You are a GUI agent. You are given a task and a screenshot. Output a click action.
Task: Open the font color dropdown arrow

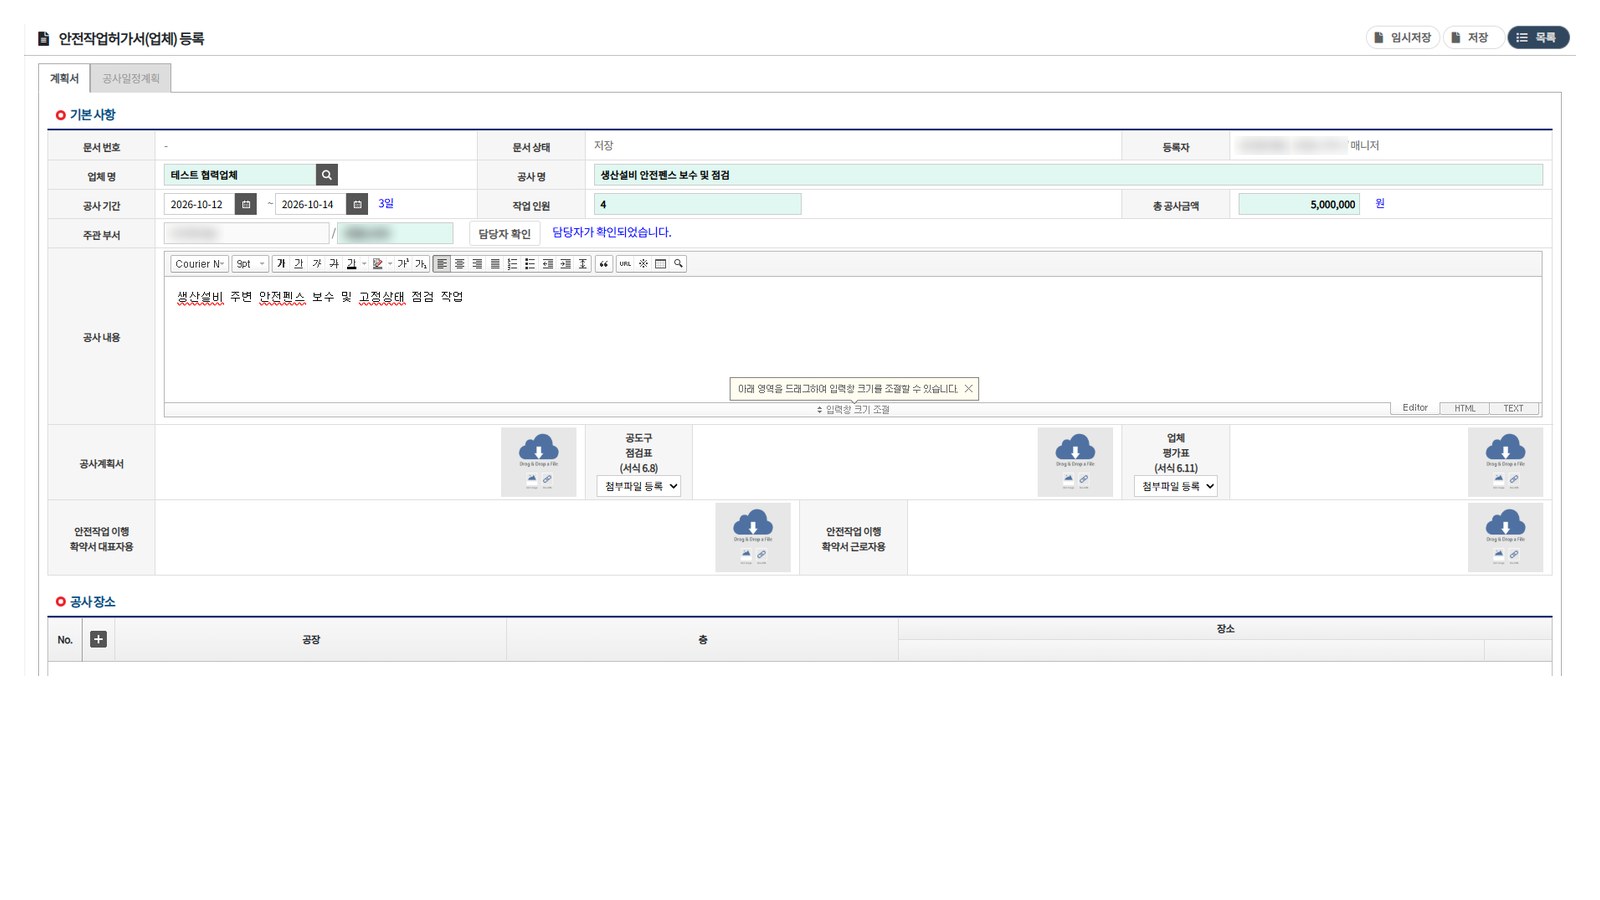364,264
